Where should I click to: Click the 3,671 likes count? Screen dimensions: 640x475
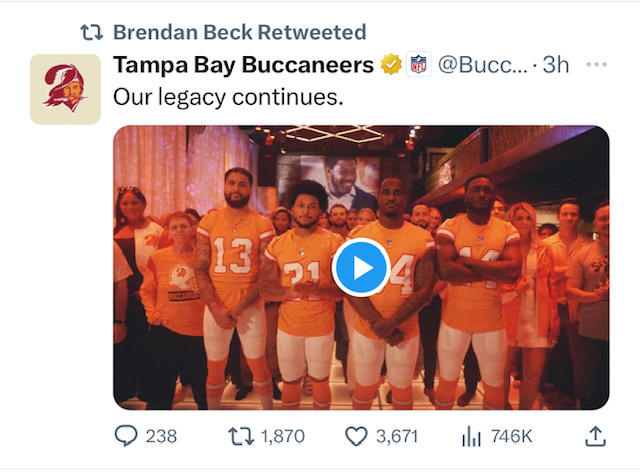(x=395, y=436)
